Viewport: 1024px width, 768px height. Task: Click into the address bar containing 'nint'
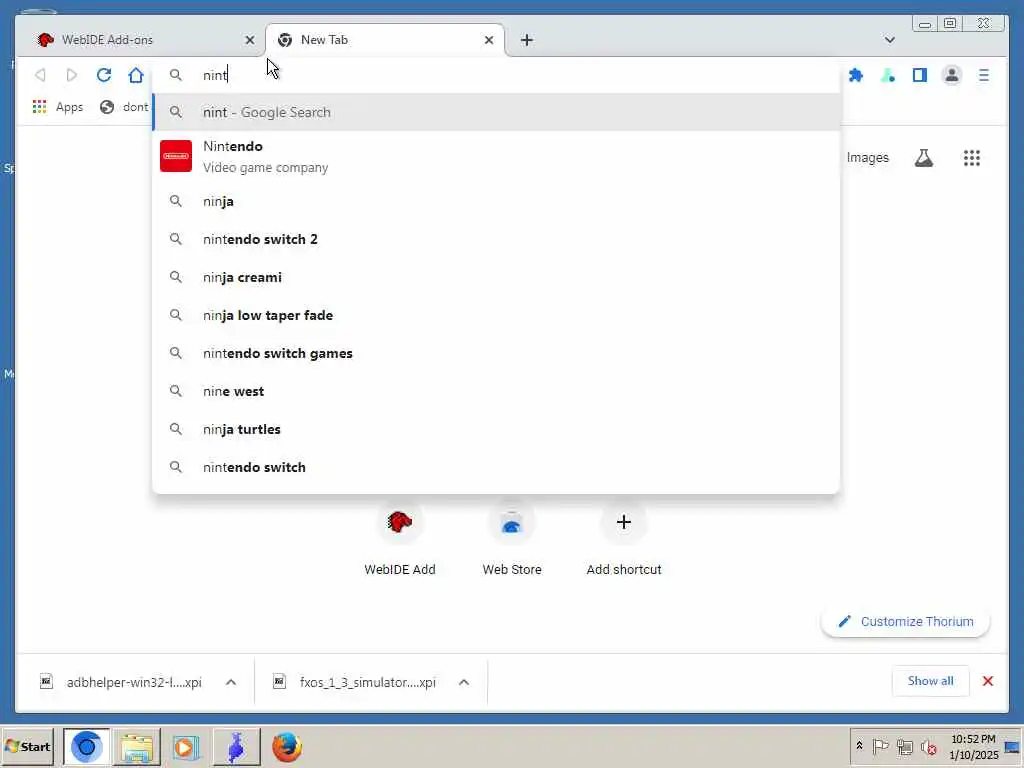click(496, 75)
